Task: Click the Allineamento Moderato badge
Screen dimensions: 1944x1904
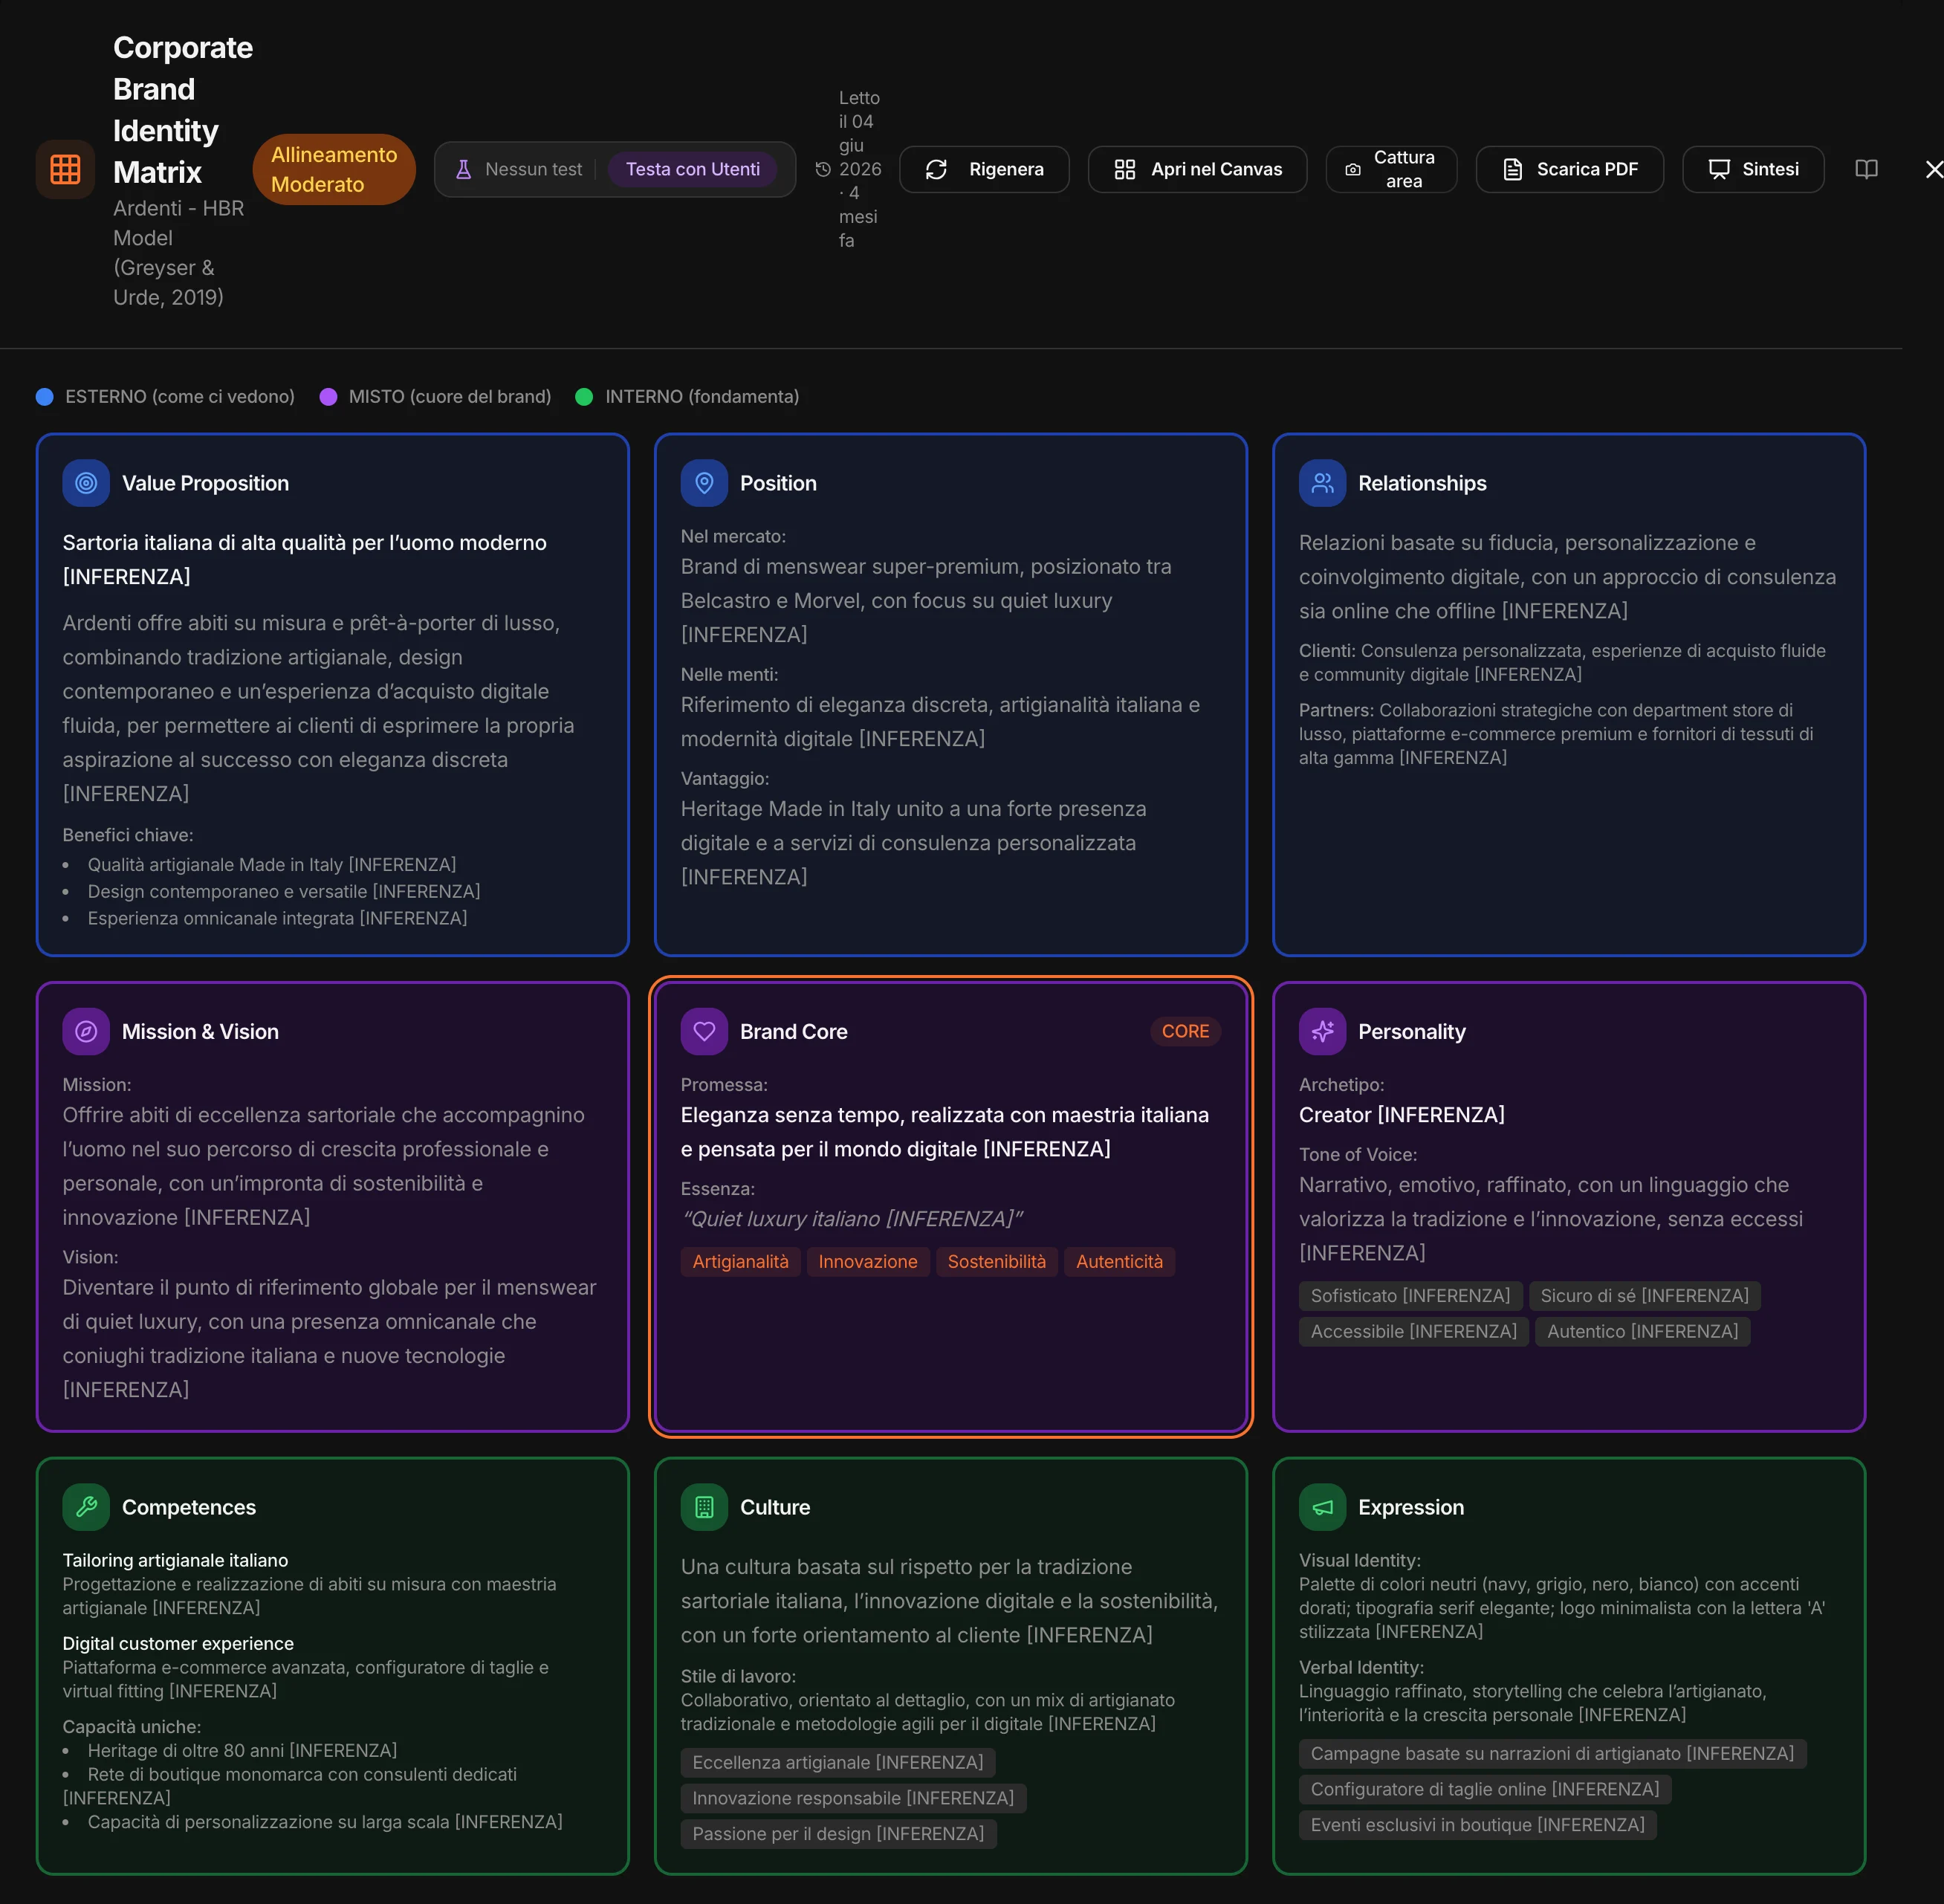Action: pyautogui.click(x=334, y=169)
